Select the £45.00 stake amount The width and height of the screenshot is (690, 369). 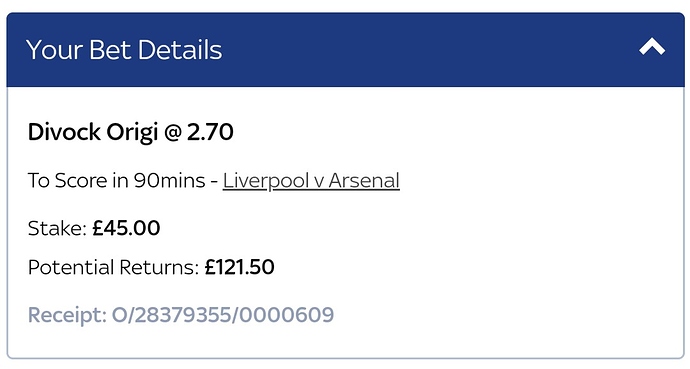coord(126,228)
